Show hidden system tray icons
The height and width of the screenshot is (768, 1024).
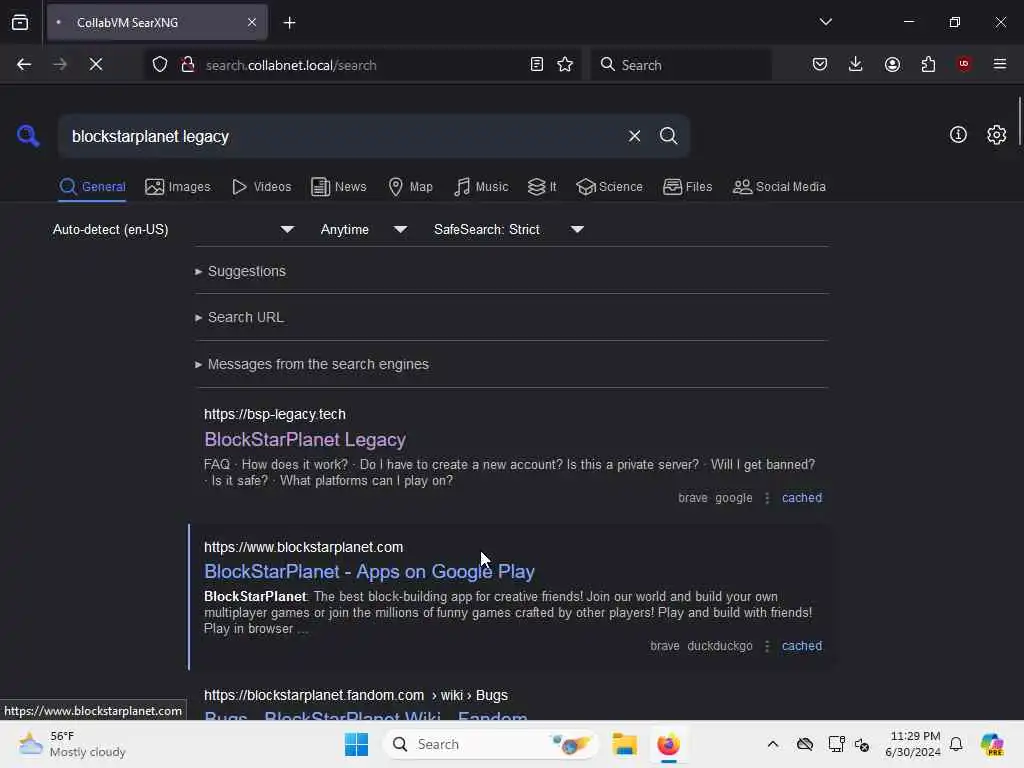[773, 744]
